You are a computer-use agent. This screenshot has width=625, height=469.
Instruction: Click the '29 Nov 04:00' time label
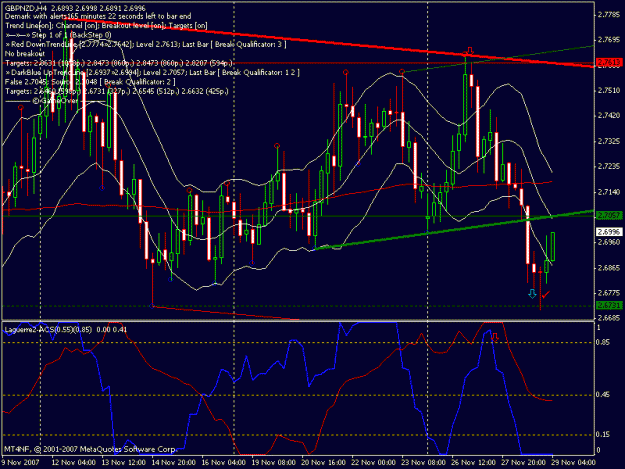[x=573, y=463]
